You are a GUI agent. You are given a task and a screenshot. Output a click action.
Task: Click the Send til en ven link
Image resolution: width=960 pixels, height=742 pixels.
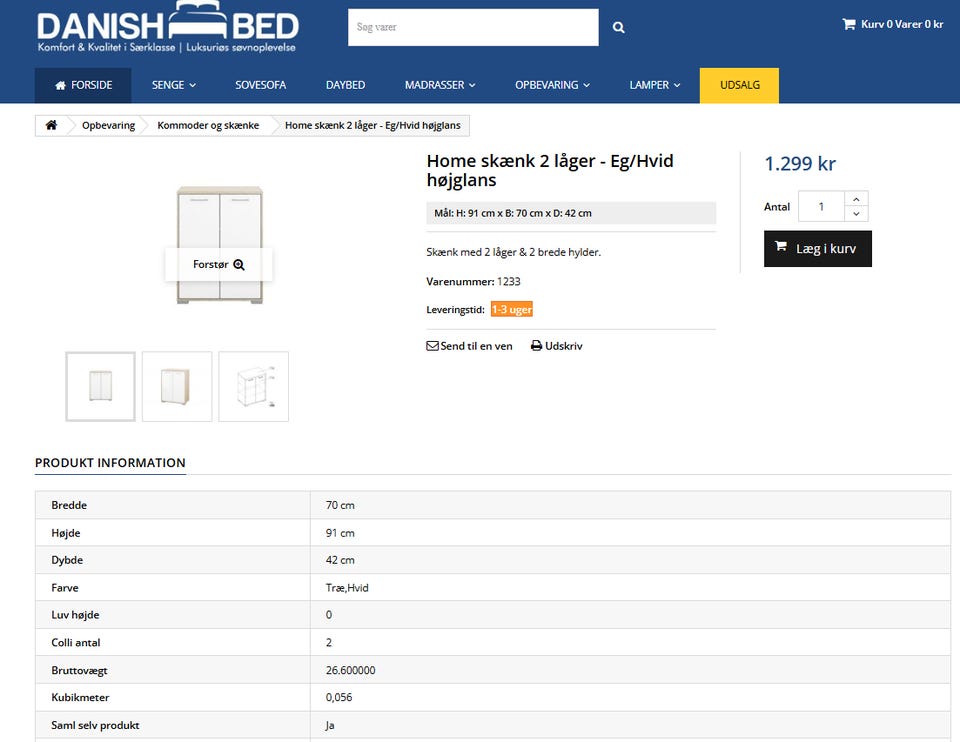pos(470,346)
